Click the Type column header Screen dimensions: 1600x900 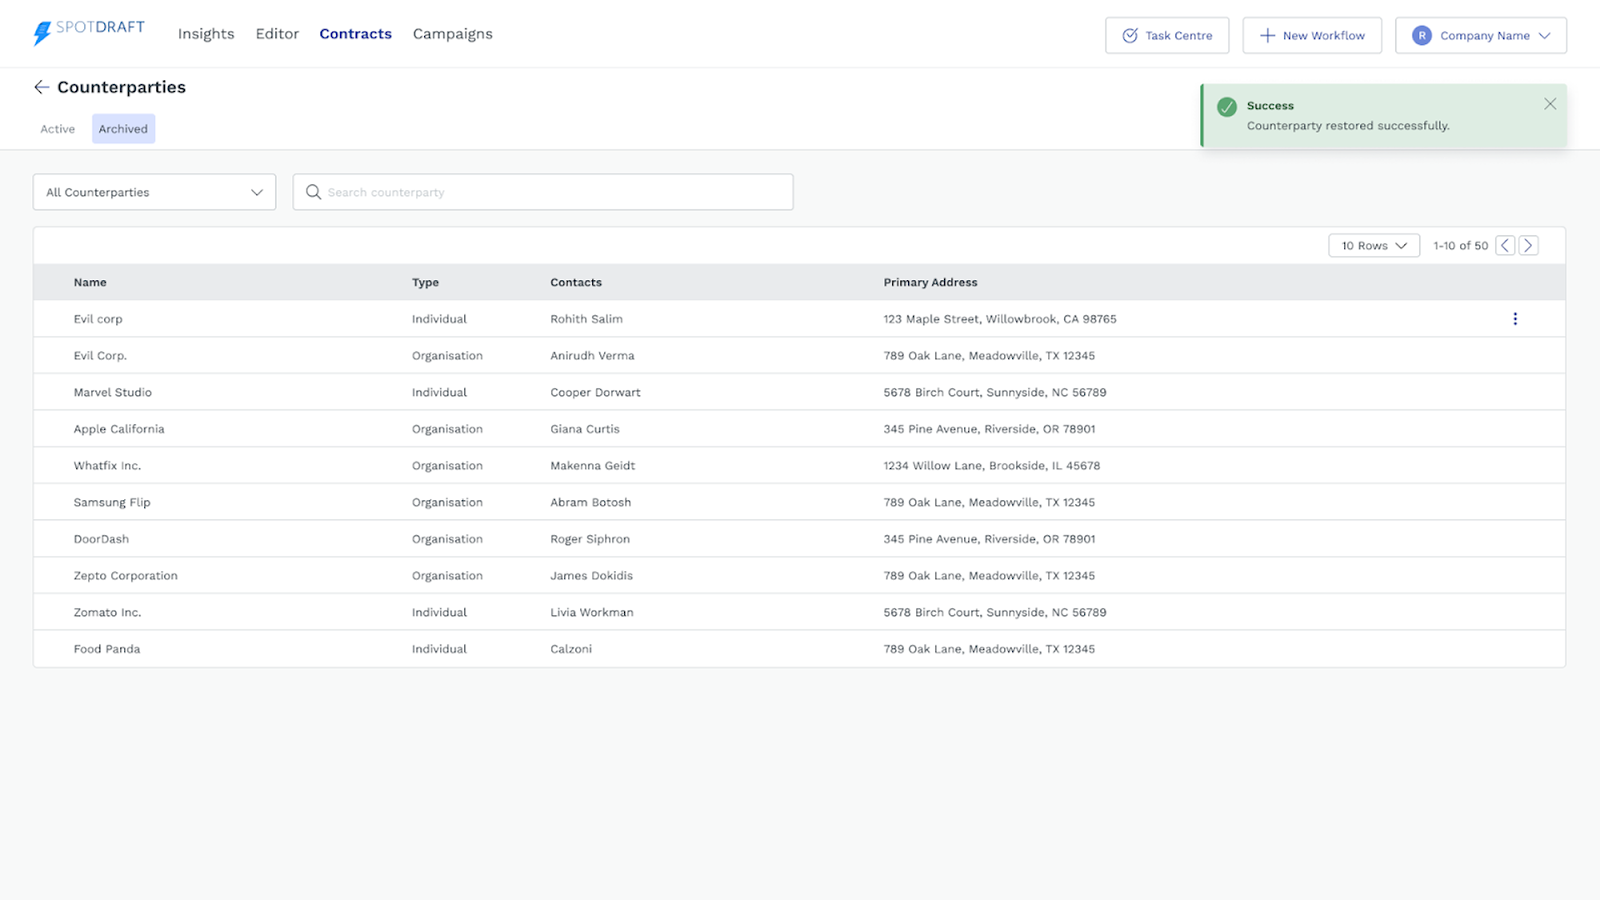point(425,282)
